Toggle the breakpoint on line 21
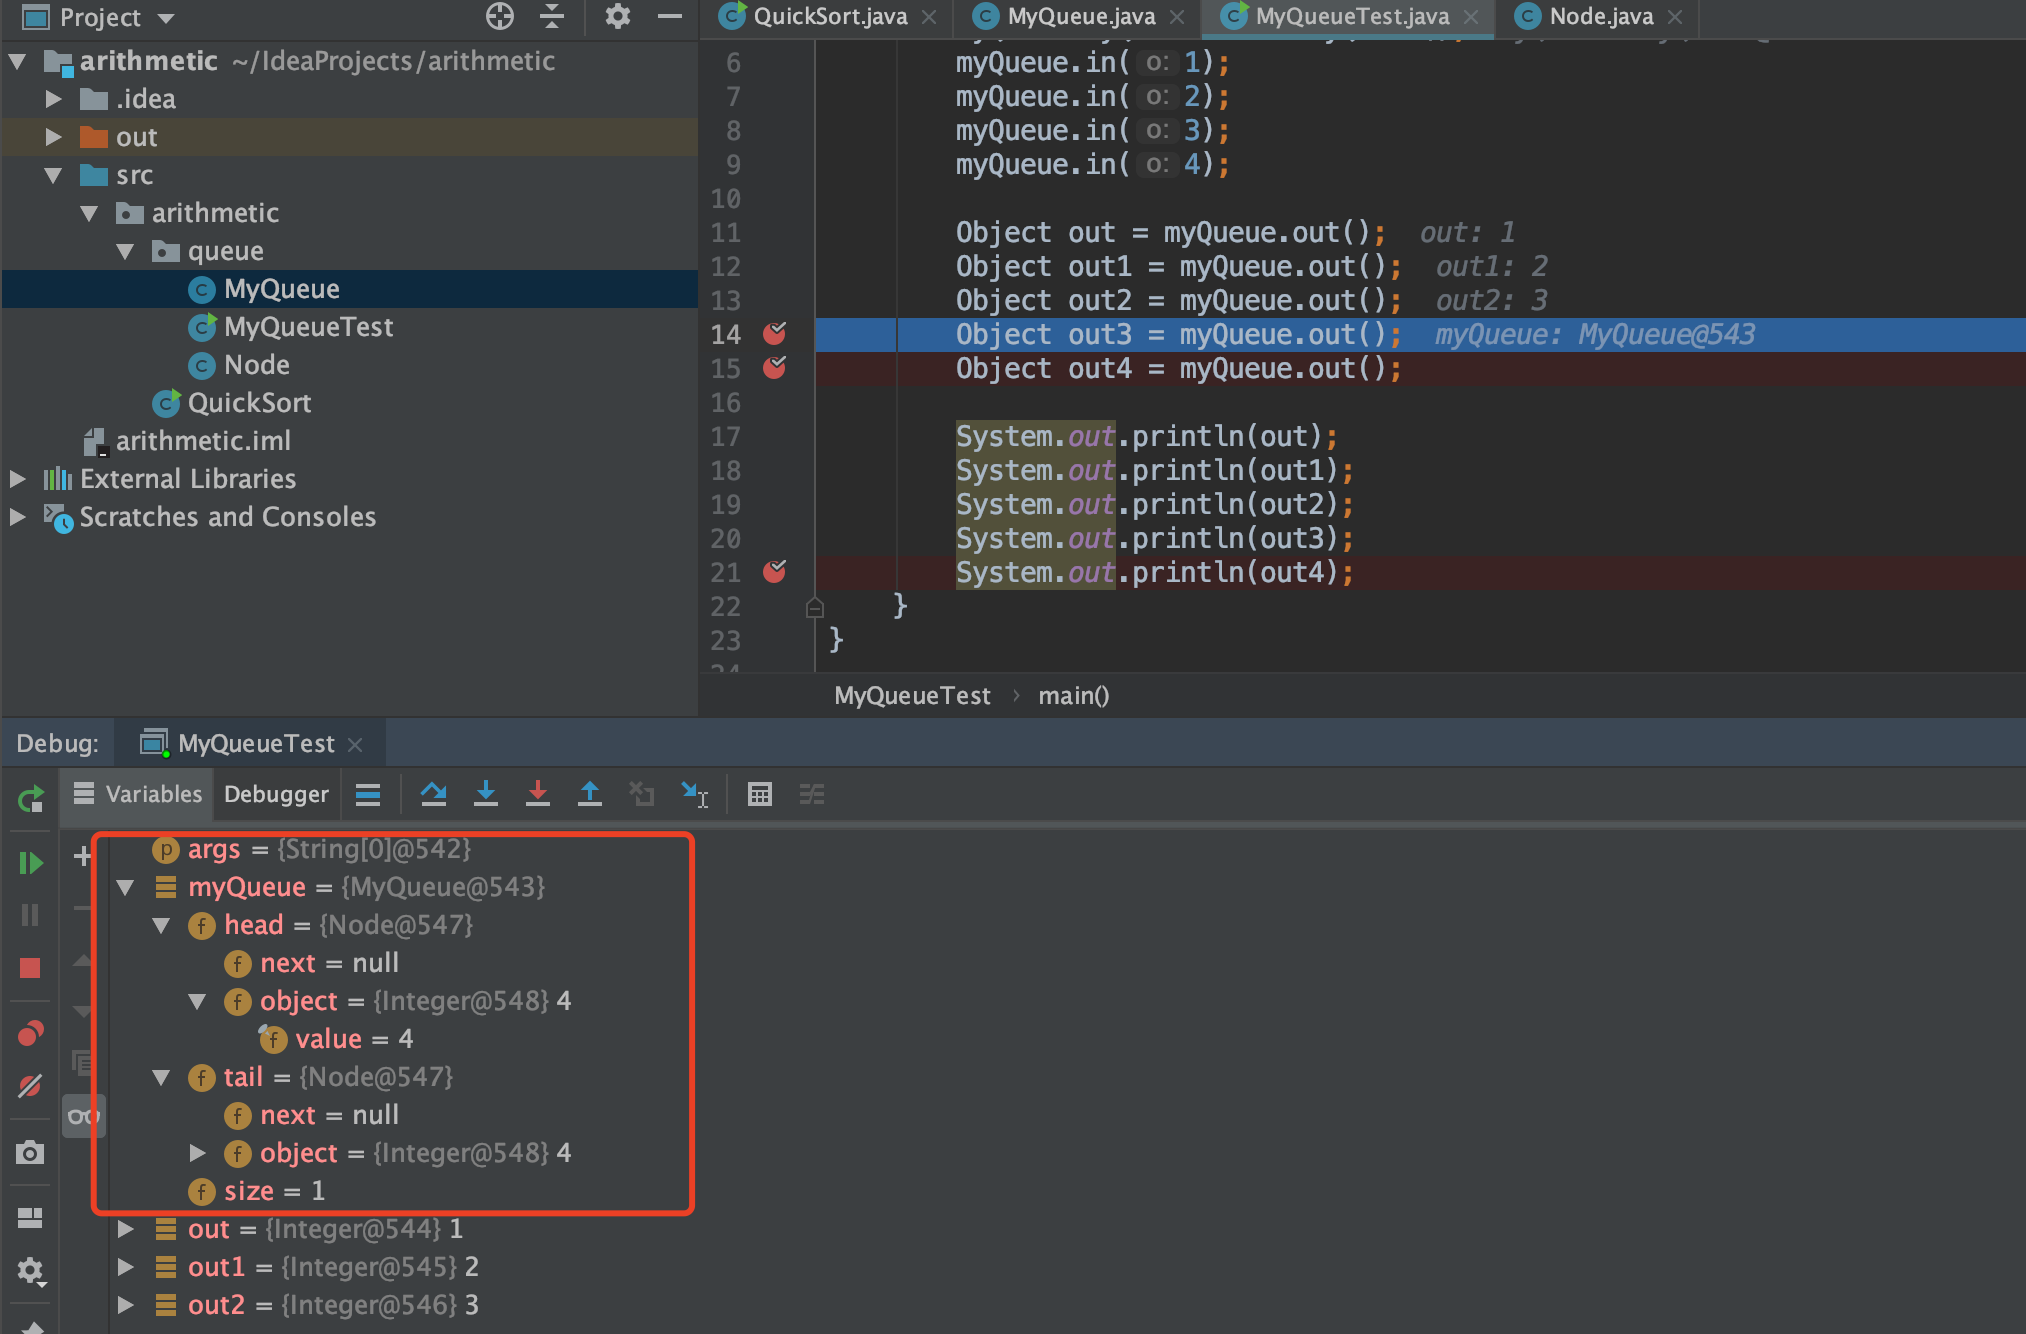This screenshot has width=2026, height=1334. click(x=774, y=572)
